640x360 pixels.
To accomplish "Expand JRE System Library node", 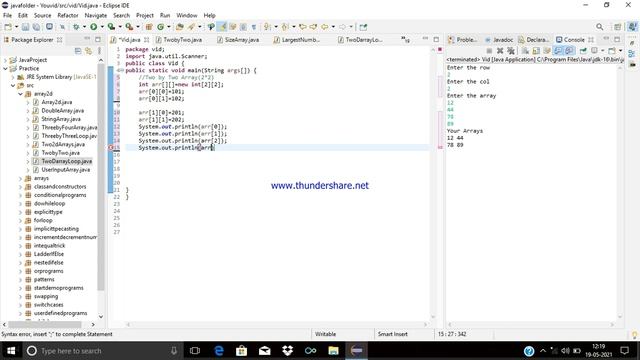I will pyautogui.click(x=13, y=77).
